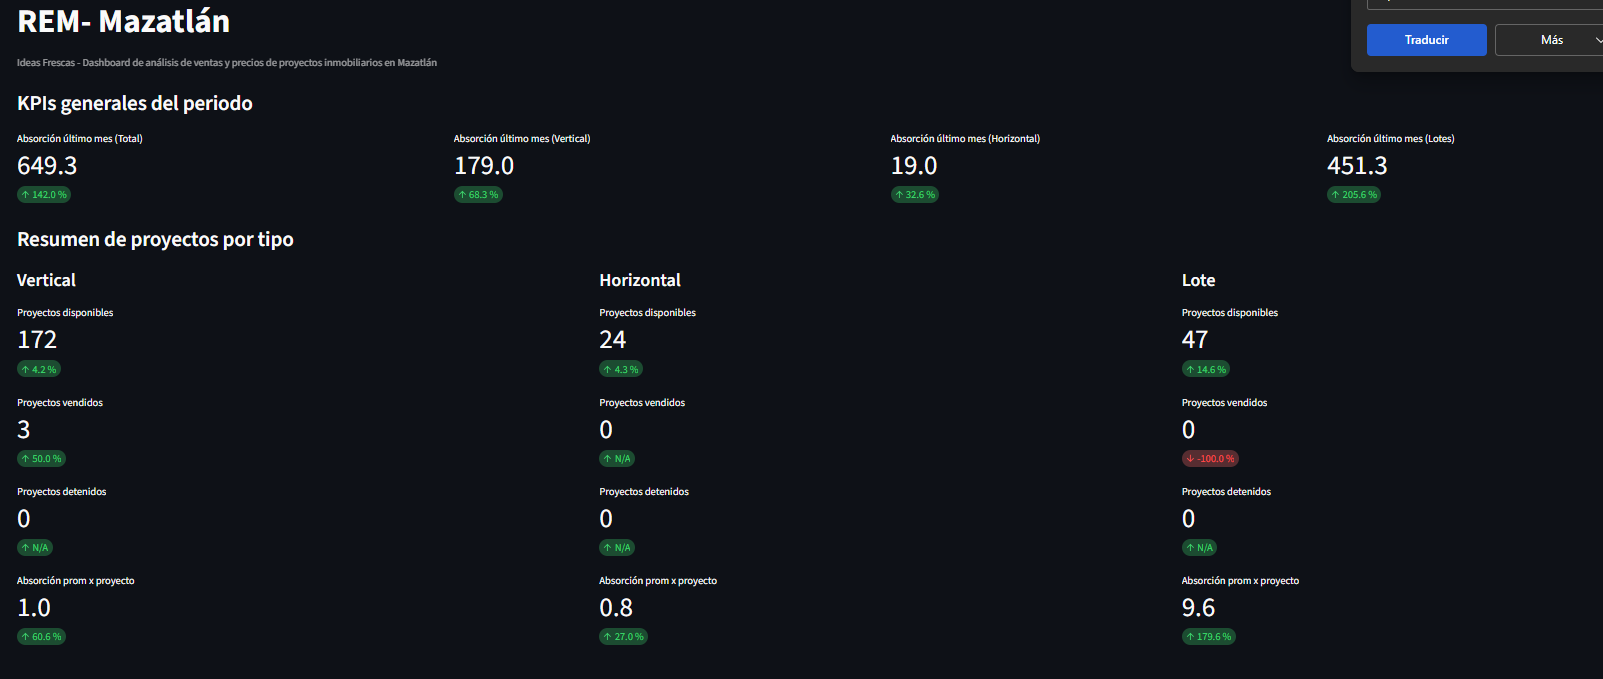Click the 27.0% Horizontal absorption average badge
The image size is (1603, 679).
click(624, 637)
